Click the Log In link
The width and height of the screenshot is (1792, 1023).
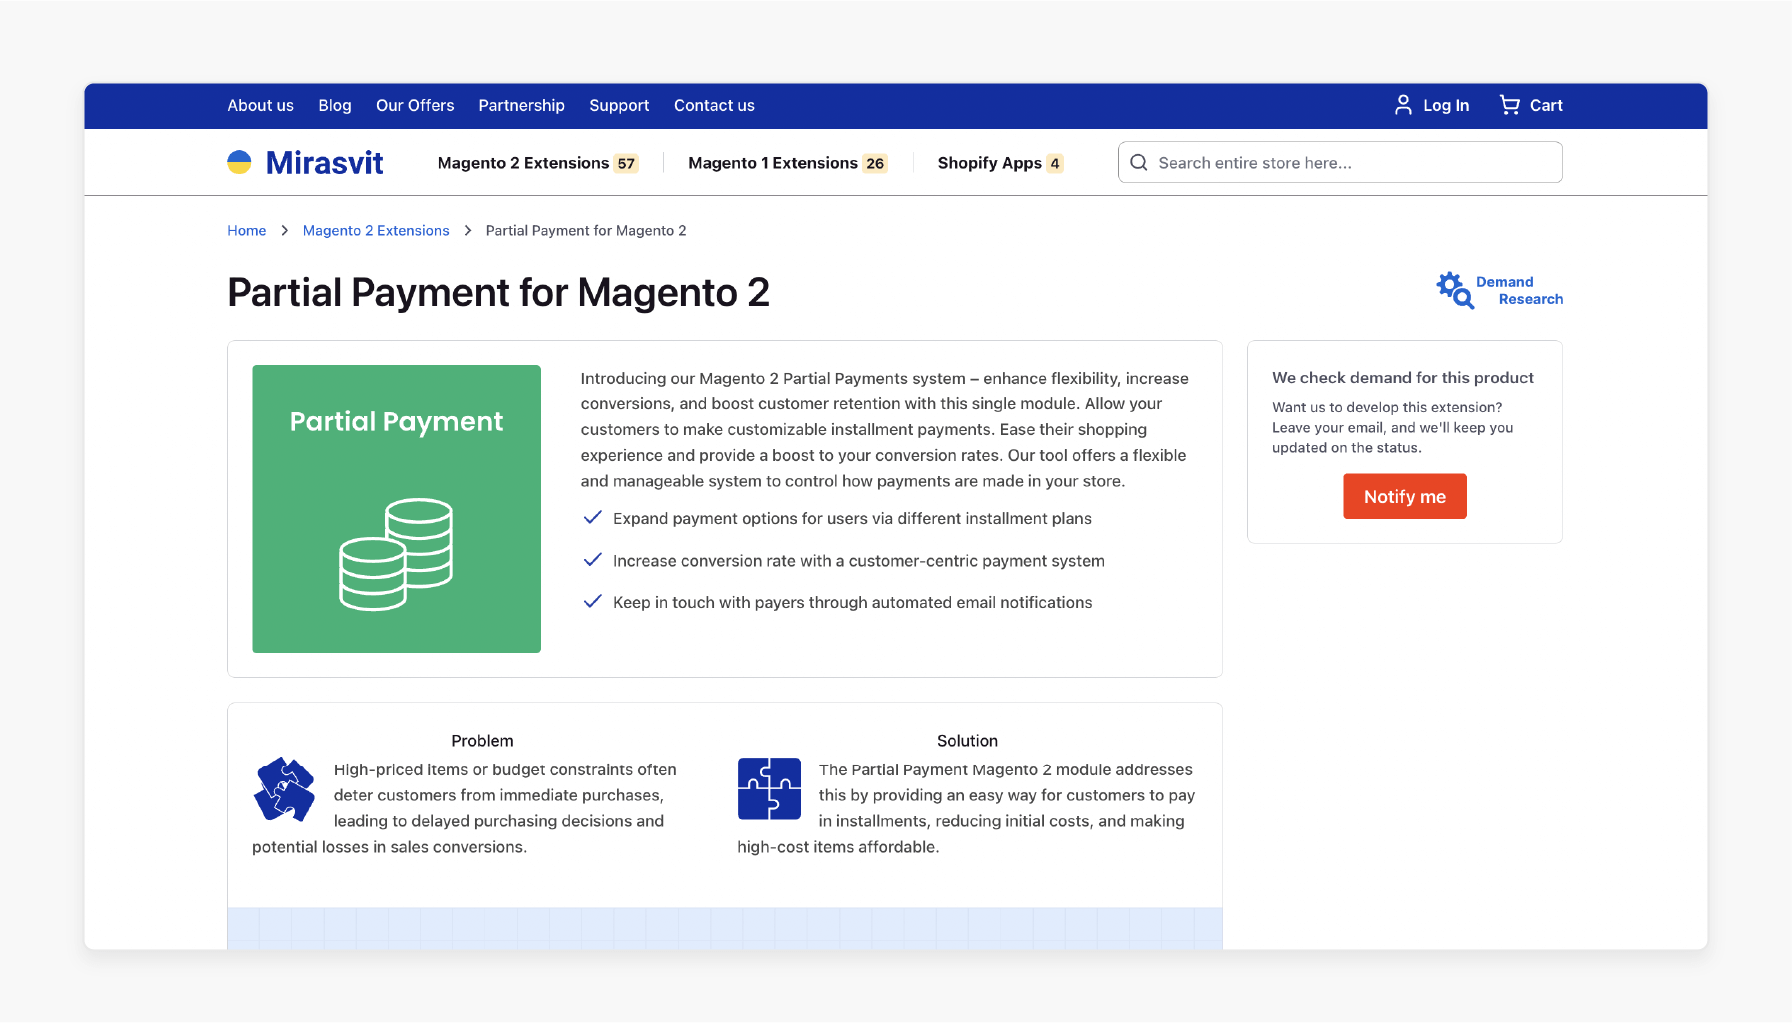pyautogui.click(x=1446, y=105)
